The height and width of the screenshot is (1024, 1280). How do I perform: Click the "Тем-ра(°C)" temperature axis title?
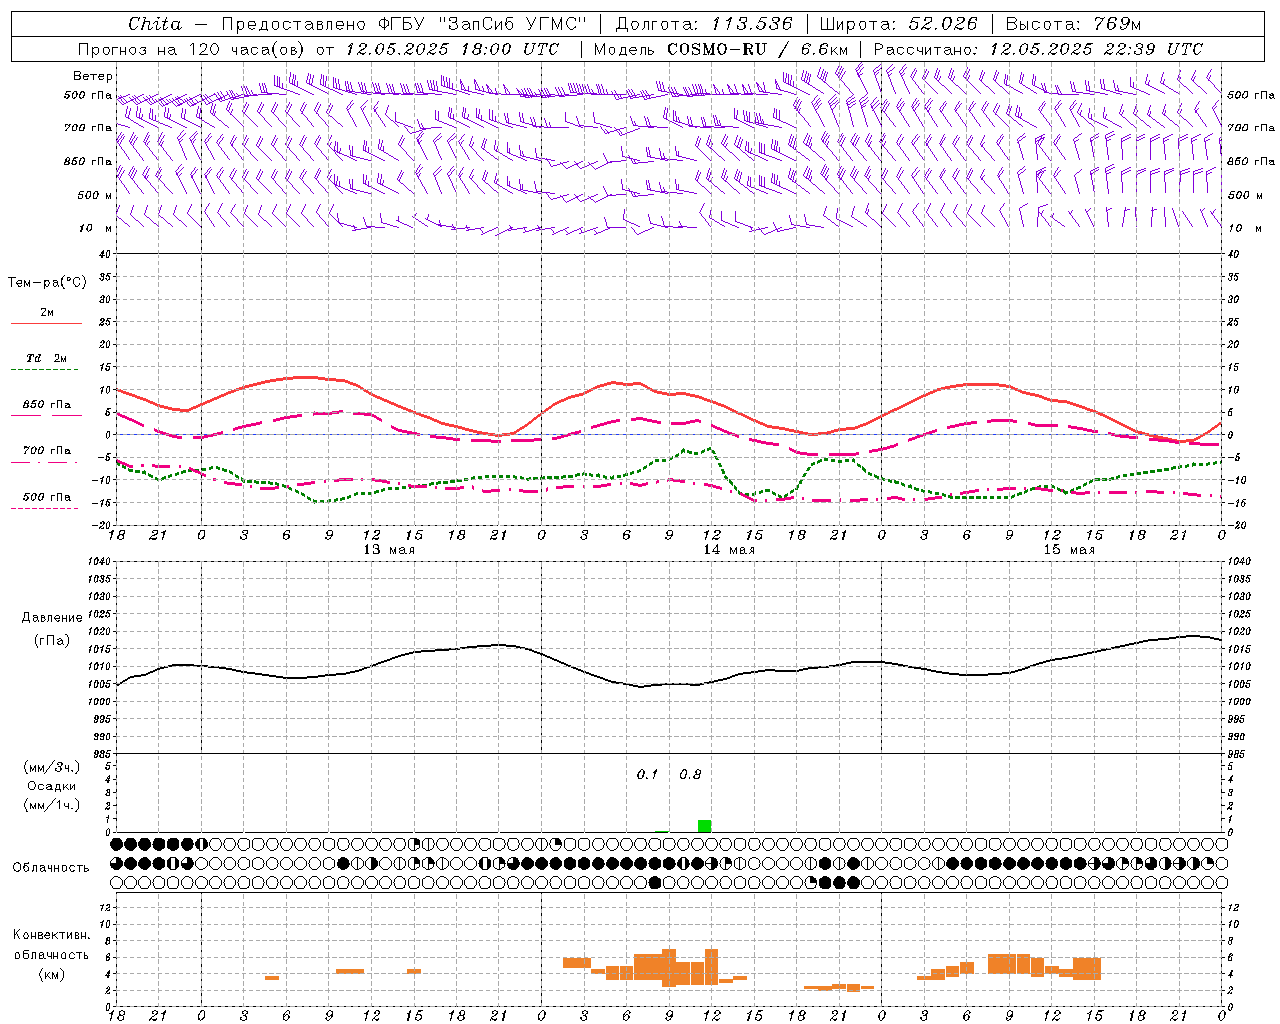coord(47,283)
